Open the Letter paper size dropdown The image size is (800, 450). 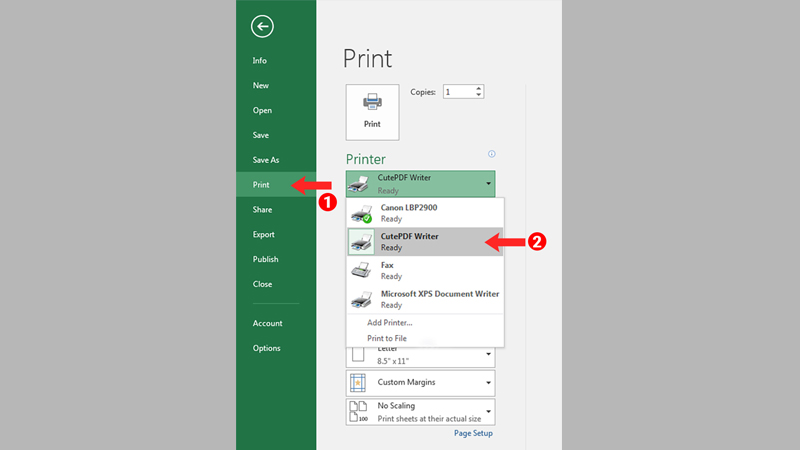point(489,355)
